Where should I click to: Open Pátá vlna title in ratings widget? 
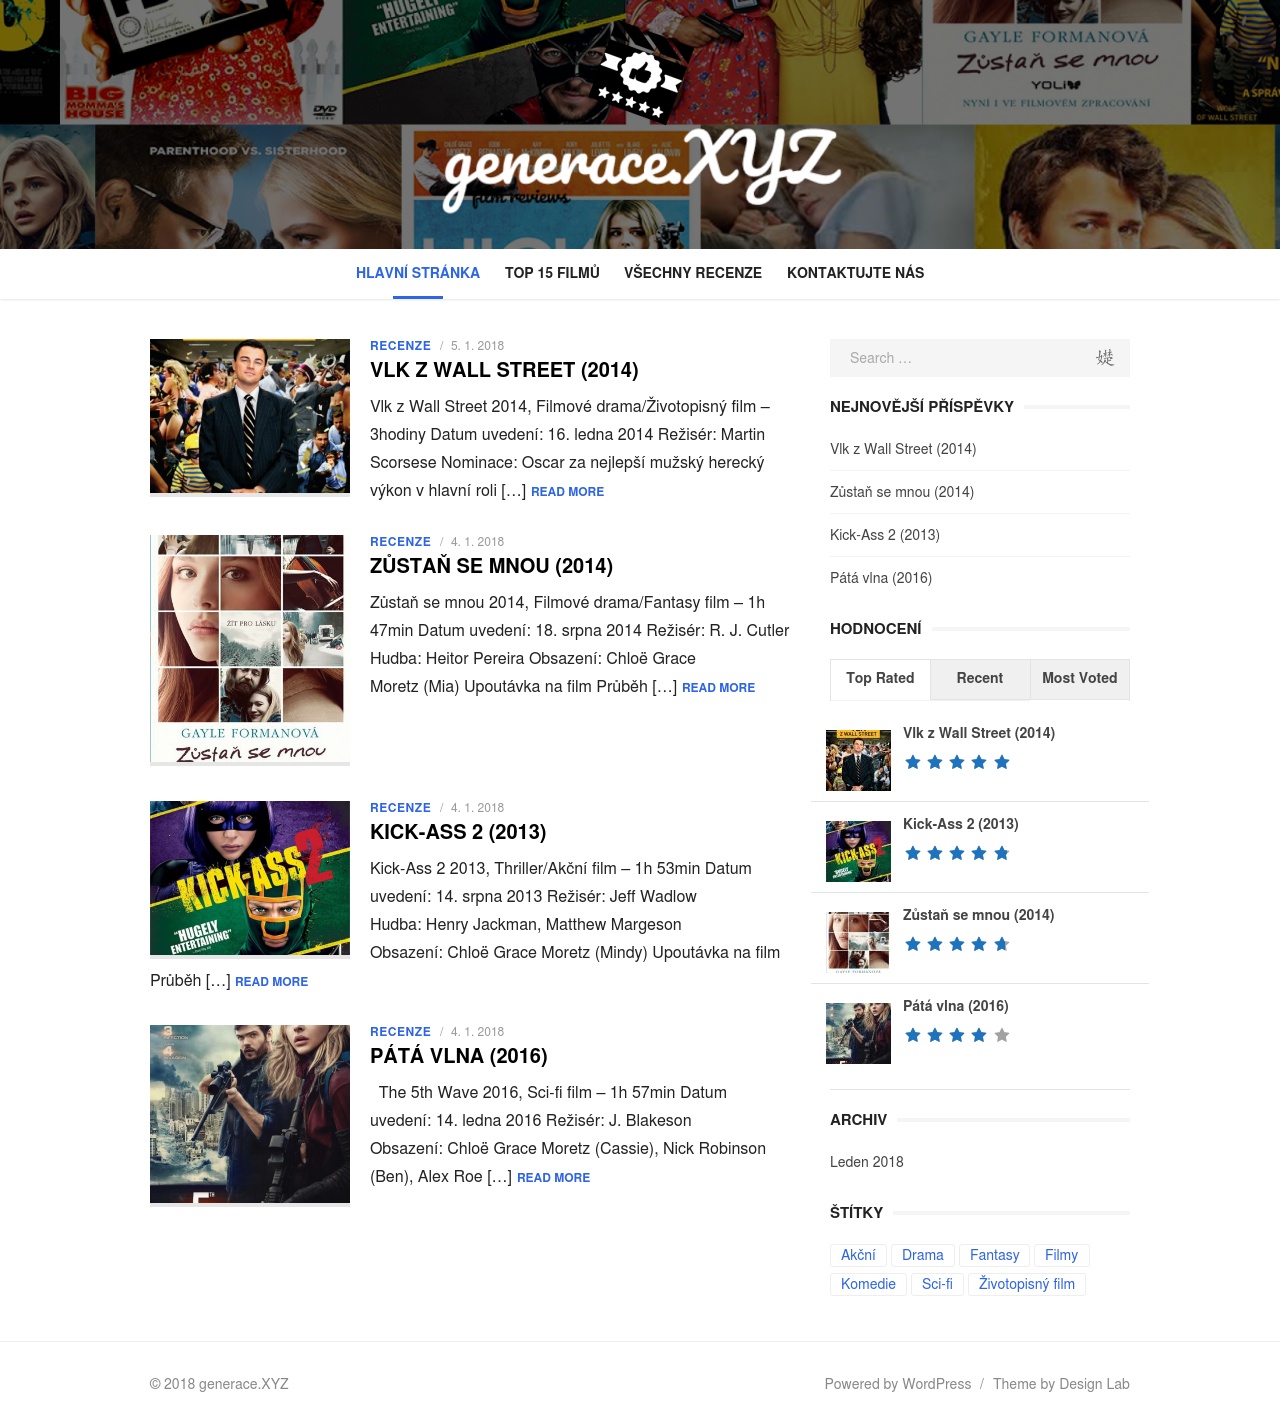(x=956, y=1006)
